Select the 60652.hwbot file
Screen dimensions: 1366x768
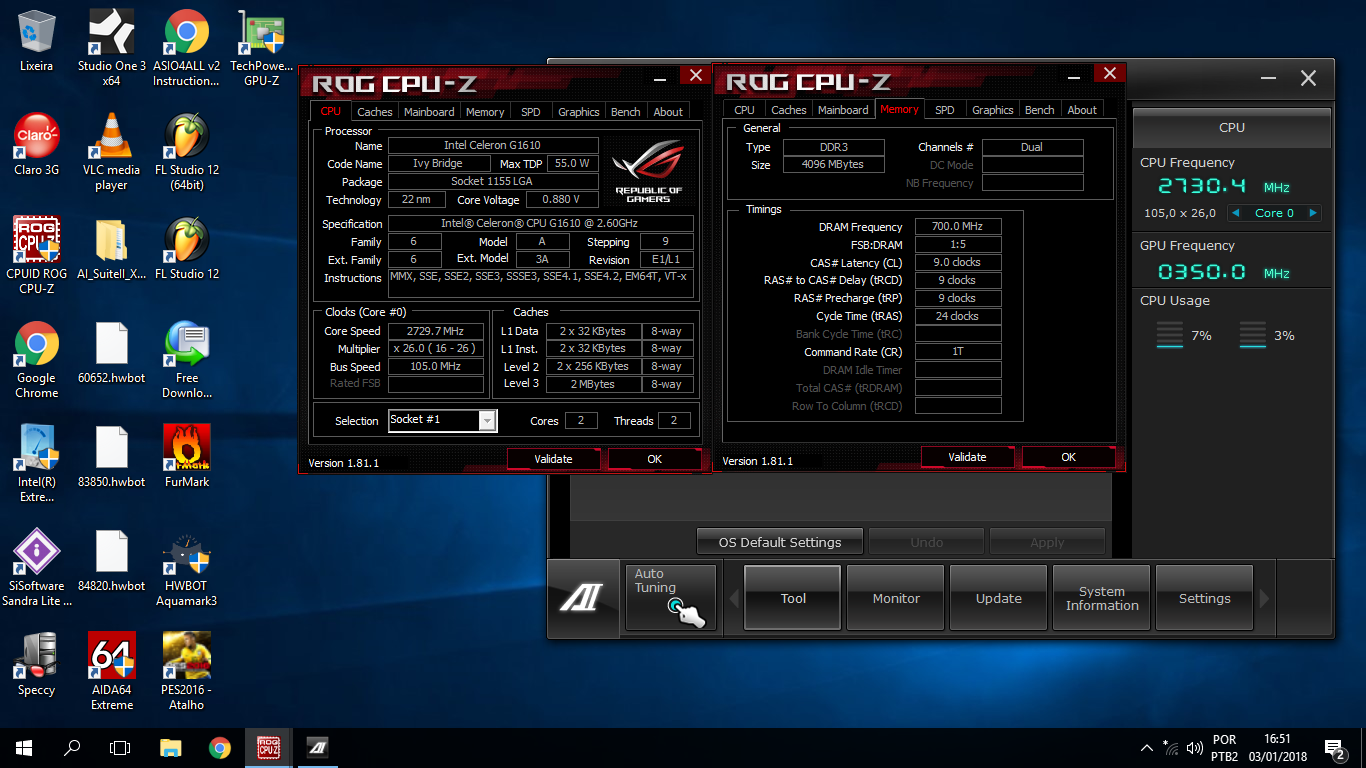(x=112, y=353)
